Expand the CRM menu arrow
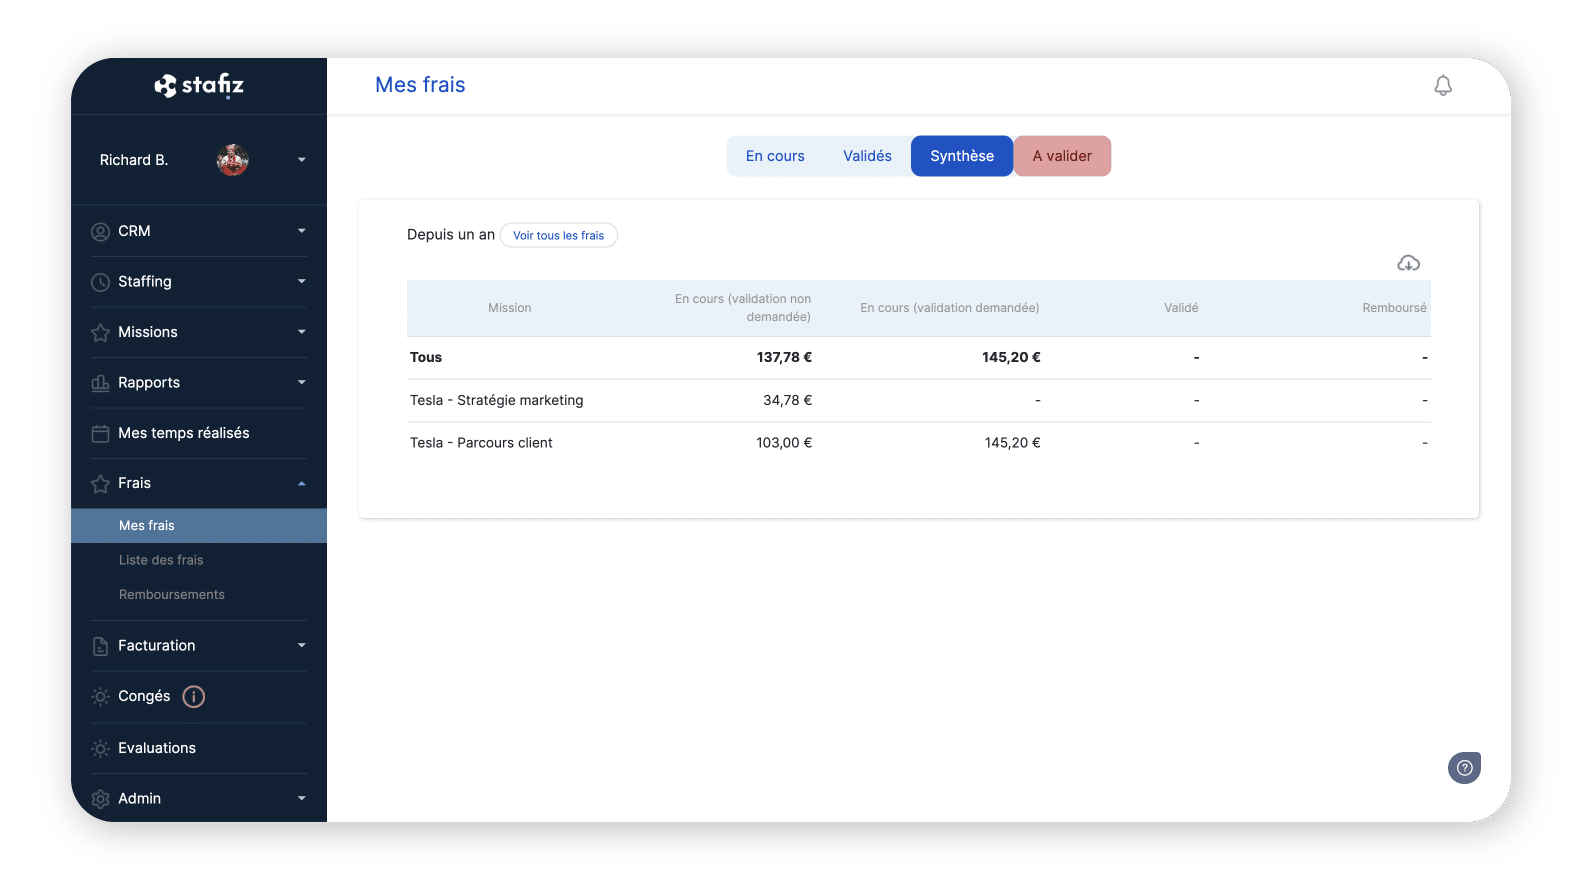Image resolution: width=1583 pixels, height=878 pixels. (x=302, y=231)
